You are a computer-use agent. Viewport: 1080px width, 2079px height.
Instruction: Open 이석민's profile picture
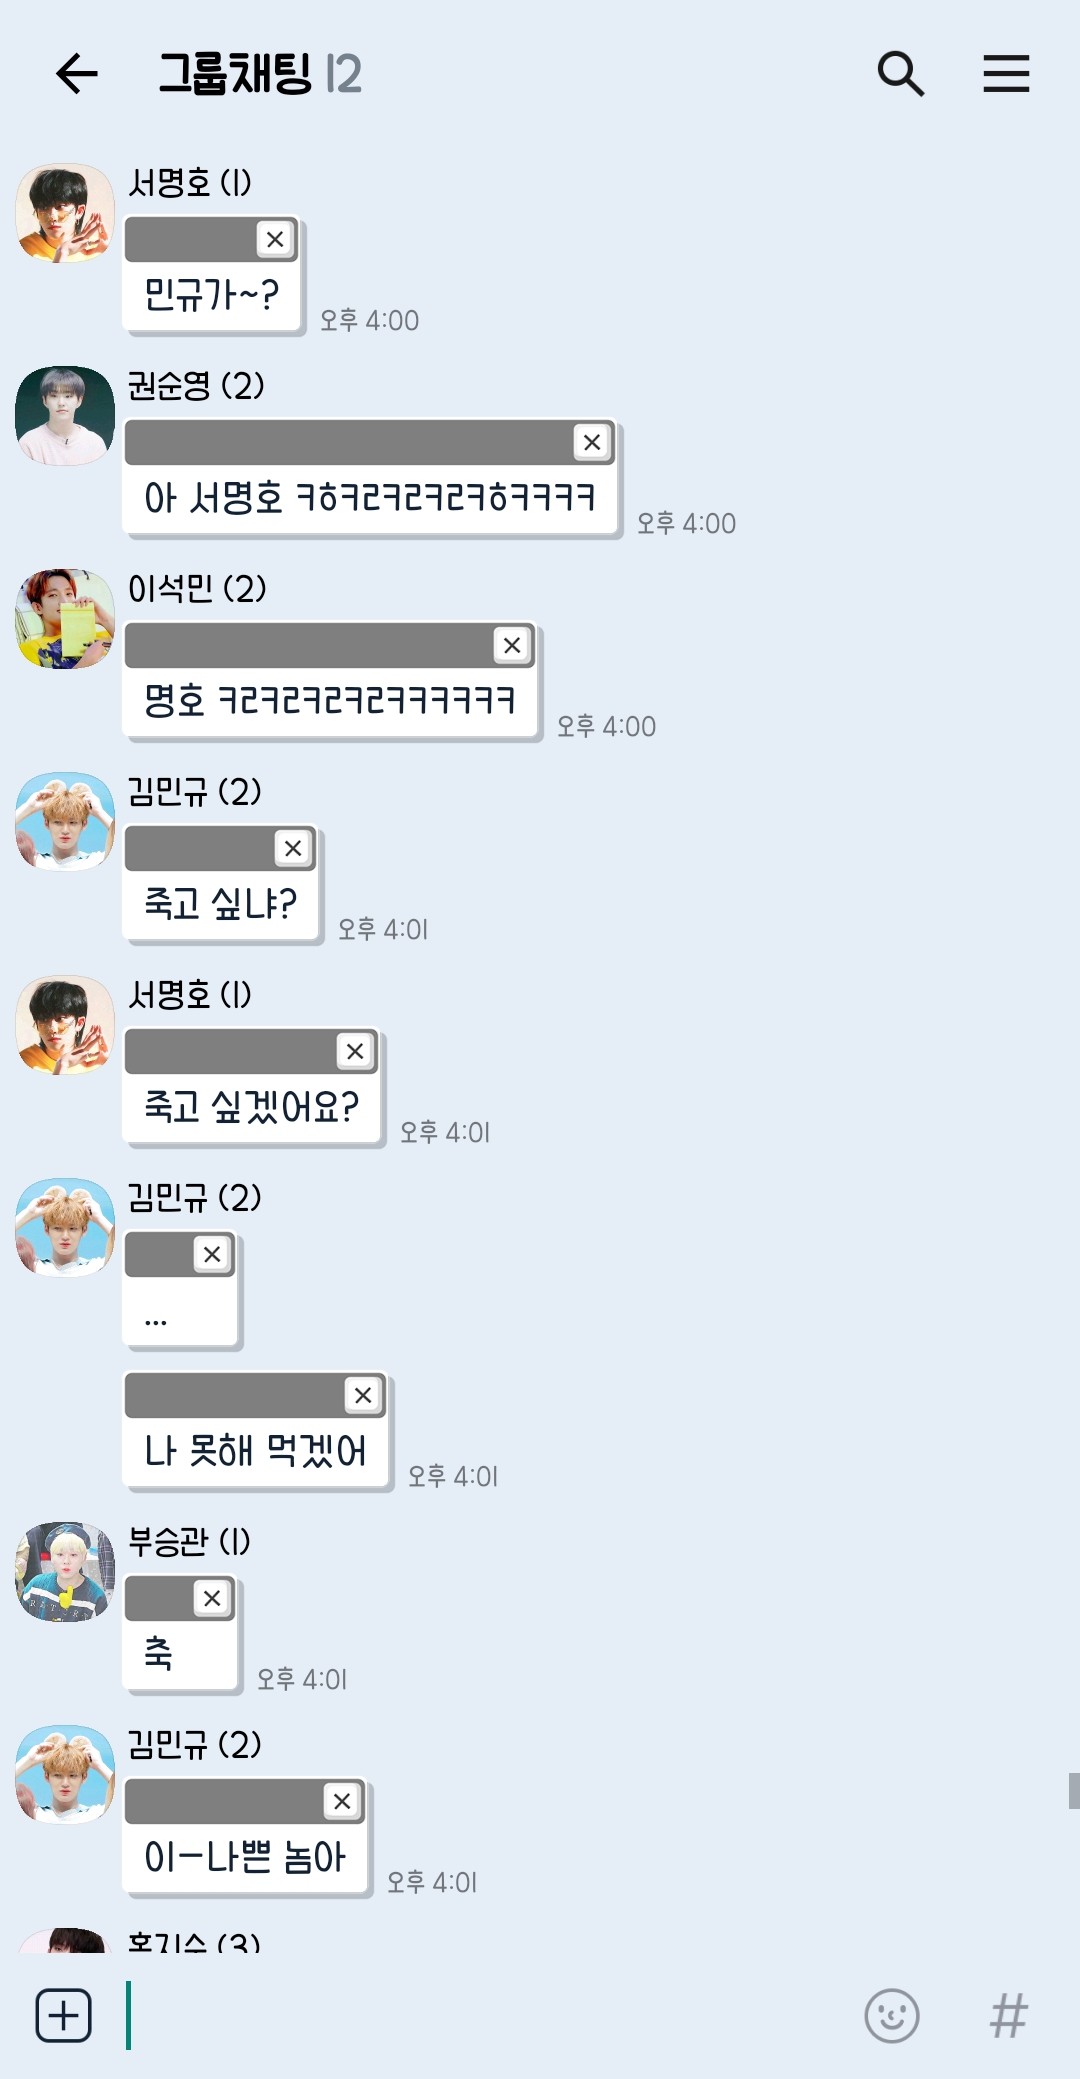tap(65, 619)
